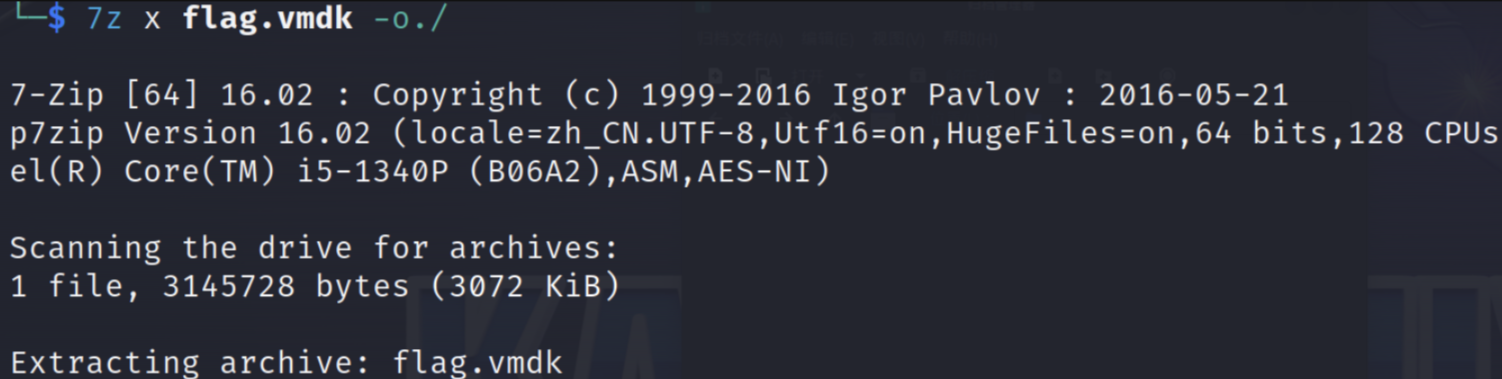Click the $ prompt symbol

(x=56, y=19)
